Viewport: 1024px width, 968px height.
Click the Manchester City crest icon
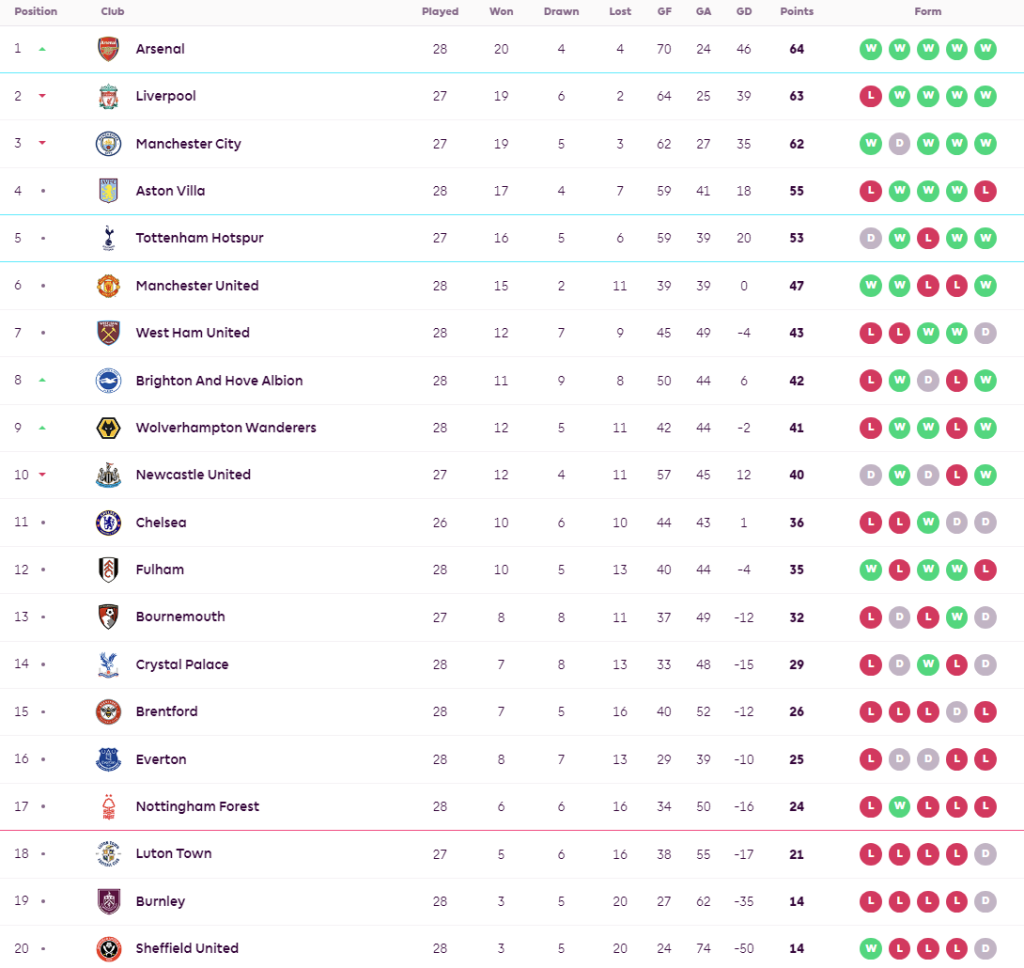point(108,144)
